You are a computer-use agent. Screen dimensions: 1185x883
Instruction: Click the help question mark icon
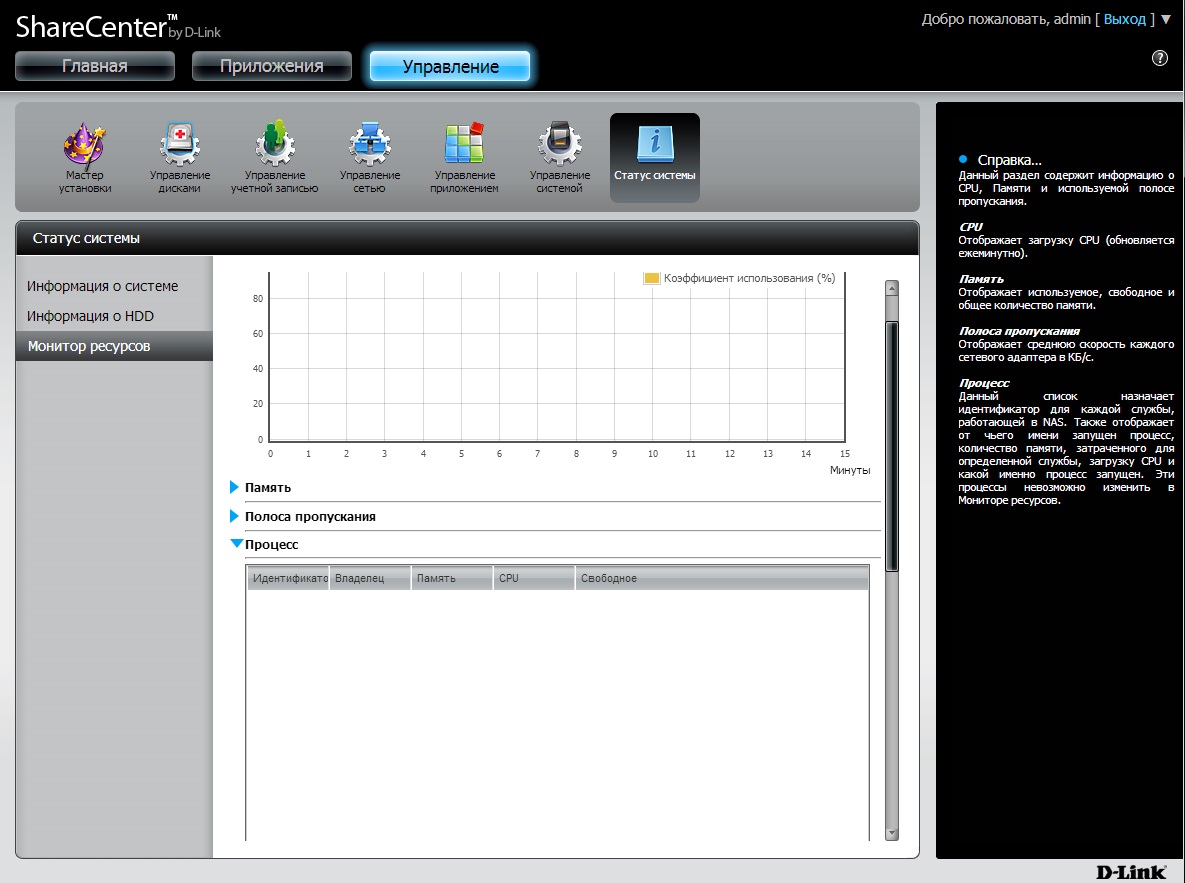pos(1160,58)
